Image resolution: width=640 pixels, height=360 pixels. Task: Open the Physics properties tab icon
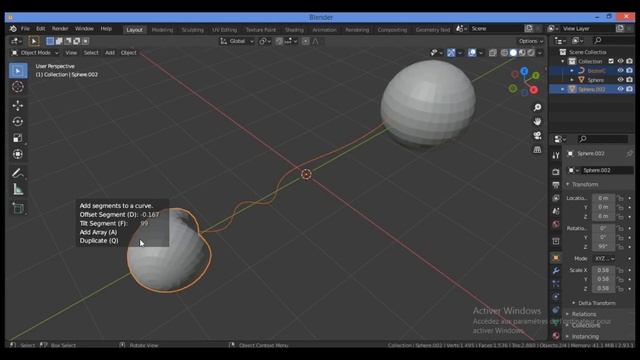click(x=556, y=296)
